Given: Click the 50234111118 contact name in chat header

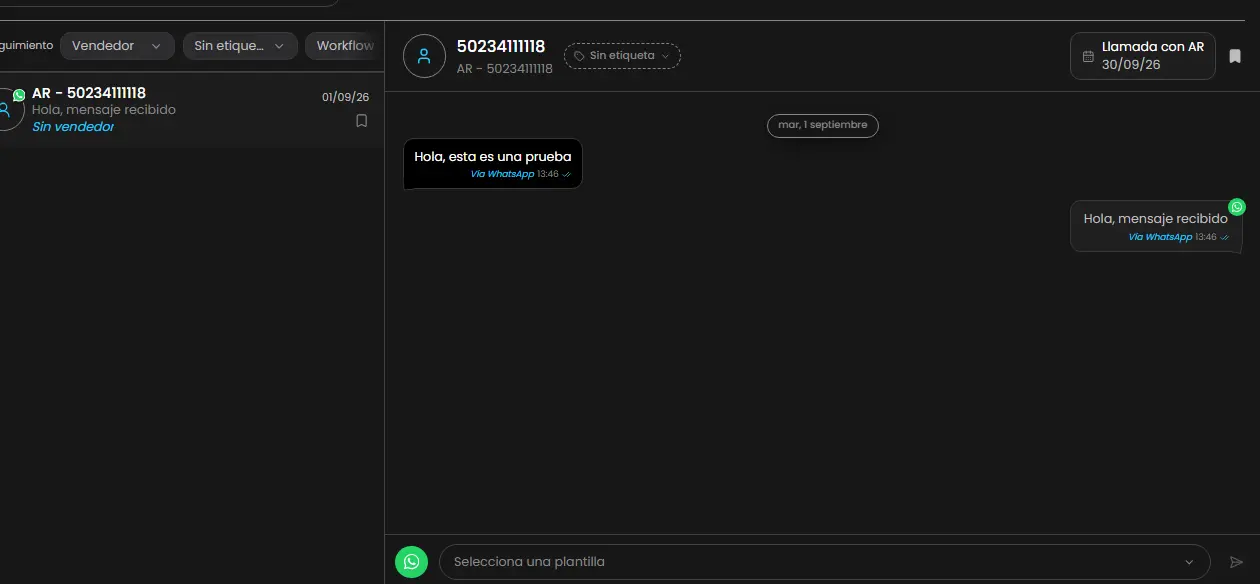Looking at the screenshot, I should click(501, 47).
